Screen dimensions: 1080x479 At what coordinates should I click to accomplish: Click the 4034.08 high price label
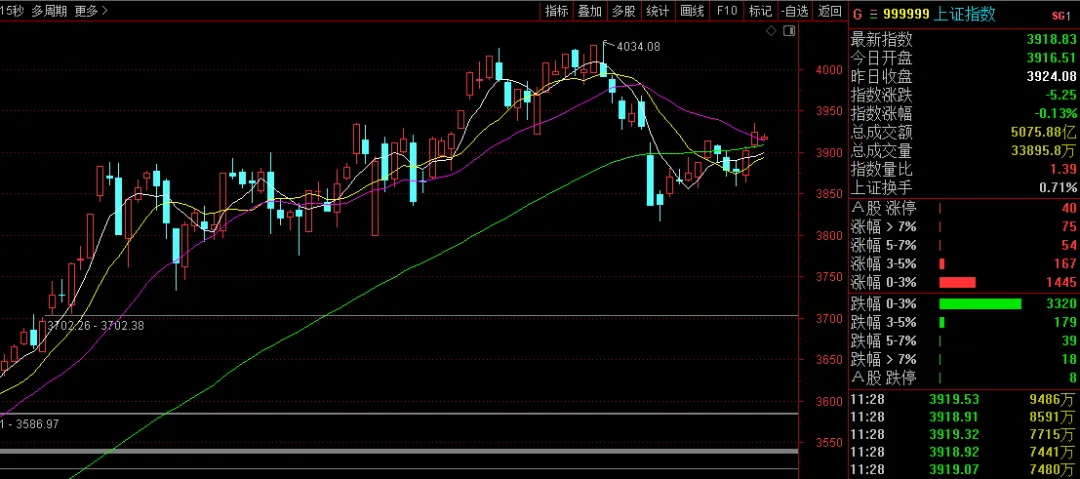pos(638,47)
